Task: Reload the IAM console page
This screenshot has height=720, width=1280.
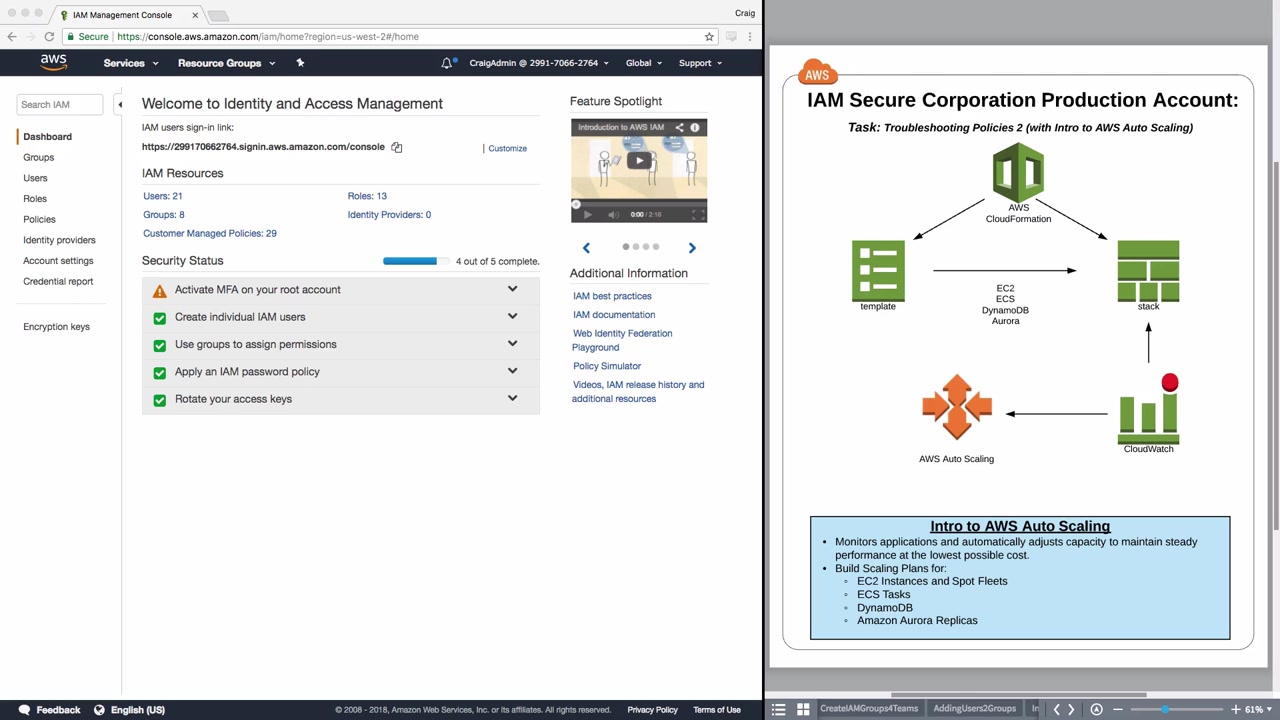Action: pyautogui.click(x=49, y=37)
